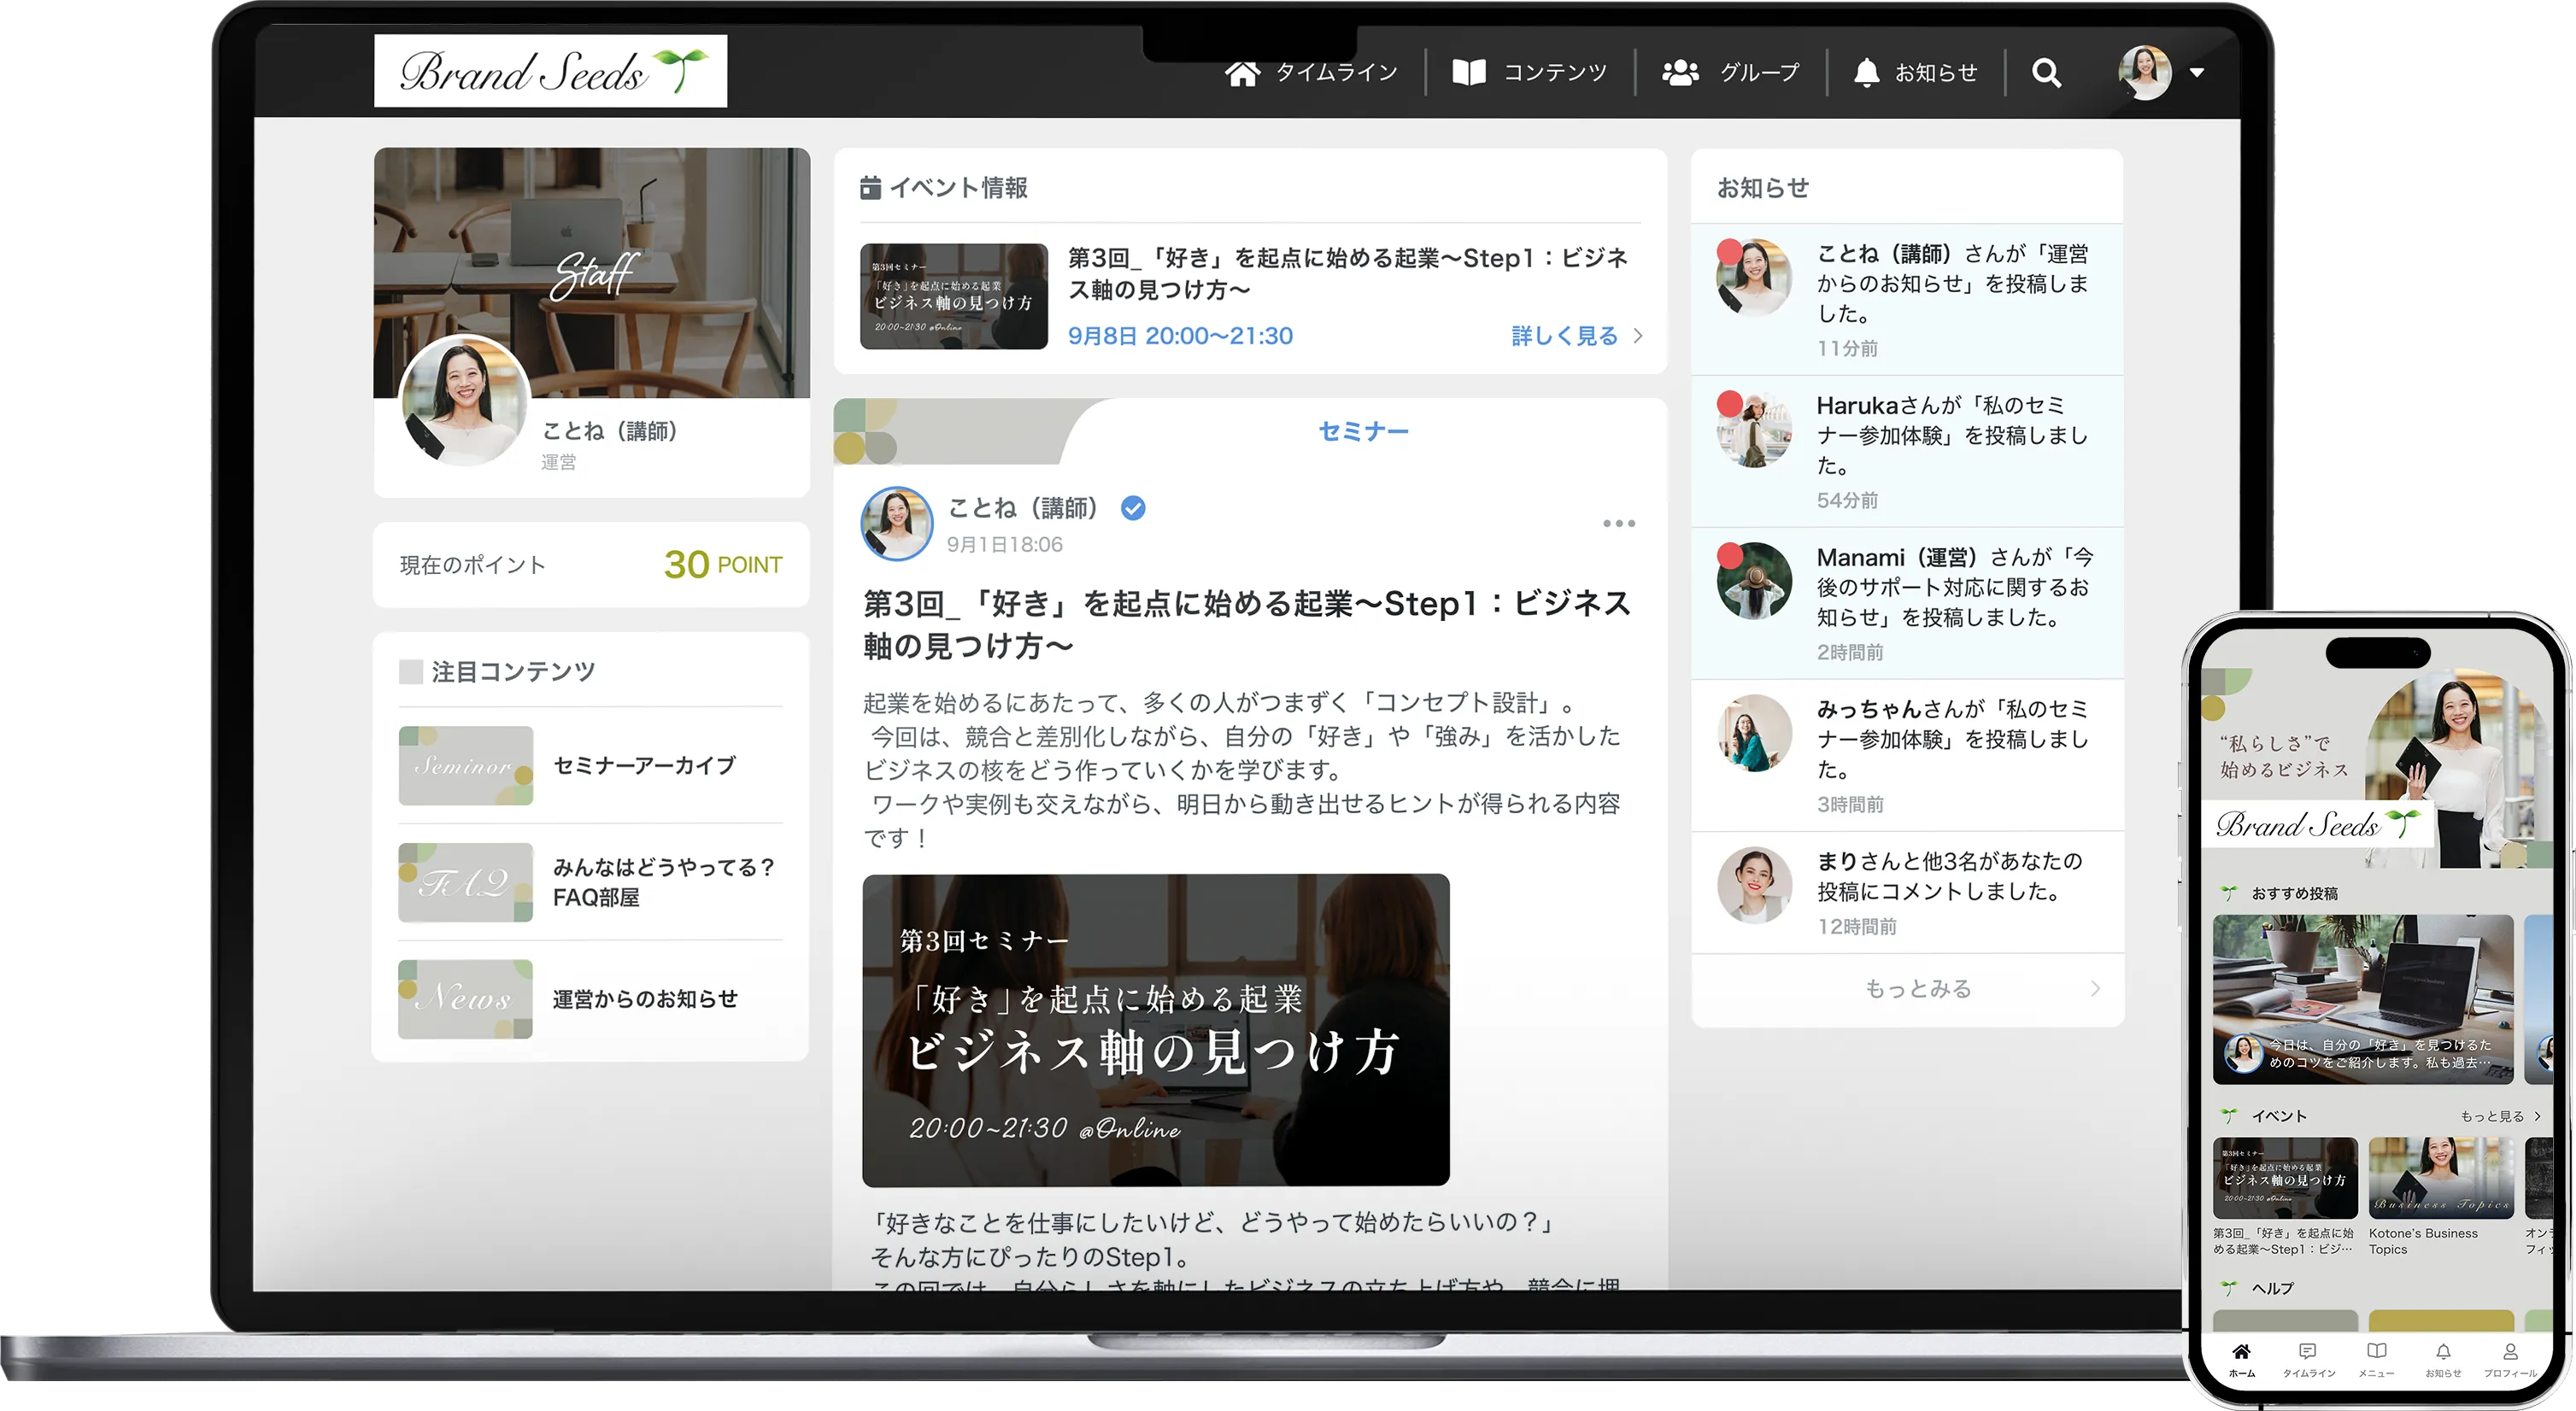Screen dimensions: 2576x1411
Task: Click the calendar icon beside イベント情報
Action: (x=870, y=187)
